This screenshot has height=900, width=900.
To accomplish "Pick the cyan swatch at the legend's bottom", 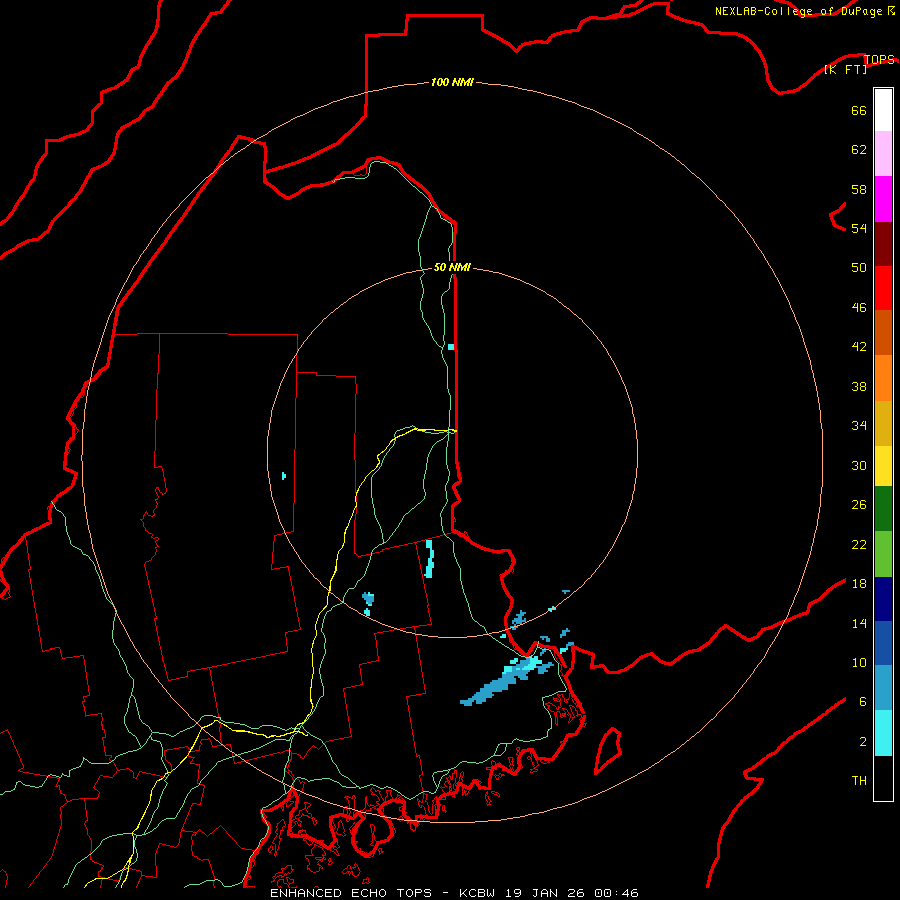I will [883, 733].
